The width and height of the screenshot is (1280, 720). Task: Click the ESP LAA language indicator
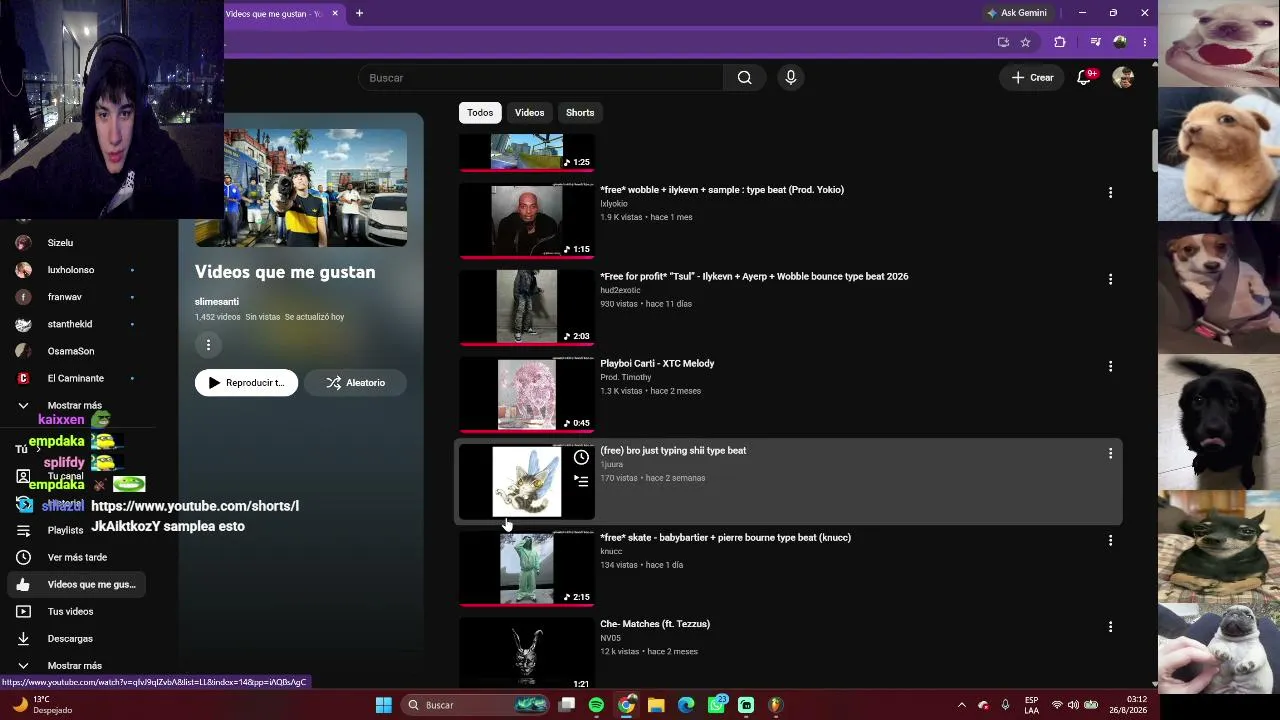(1031, 705)
